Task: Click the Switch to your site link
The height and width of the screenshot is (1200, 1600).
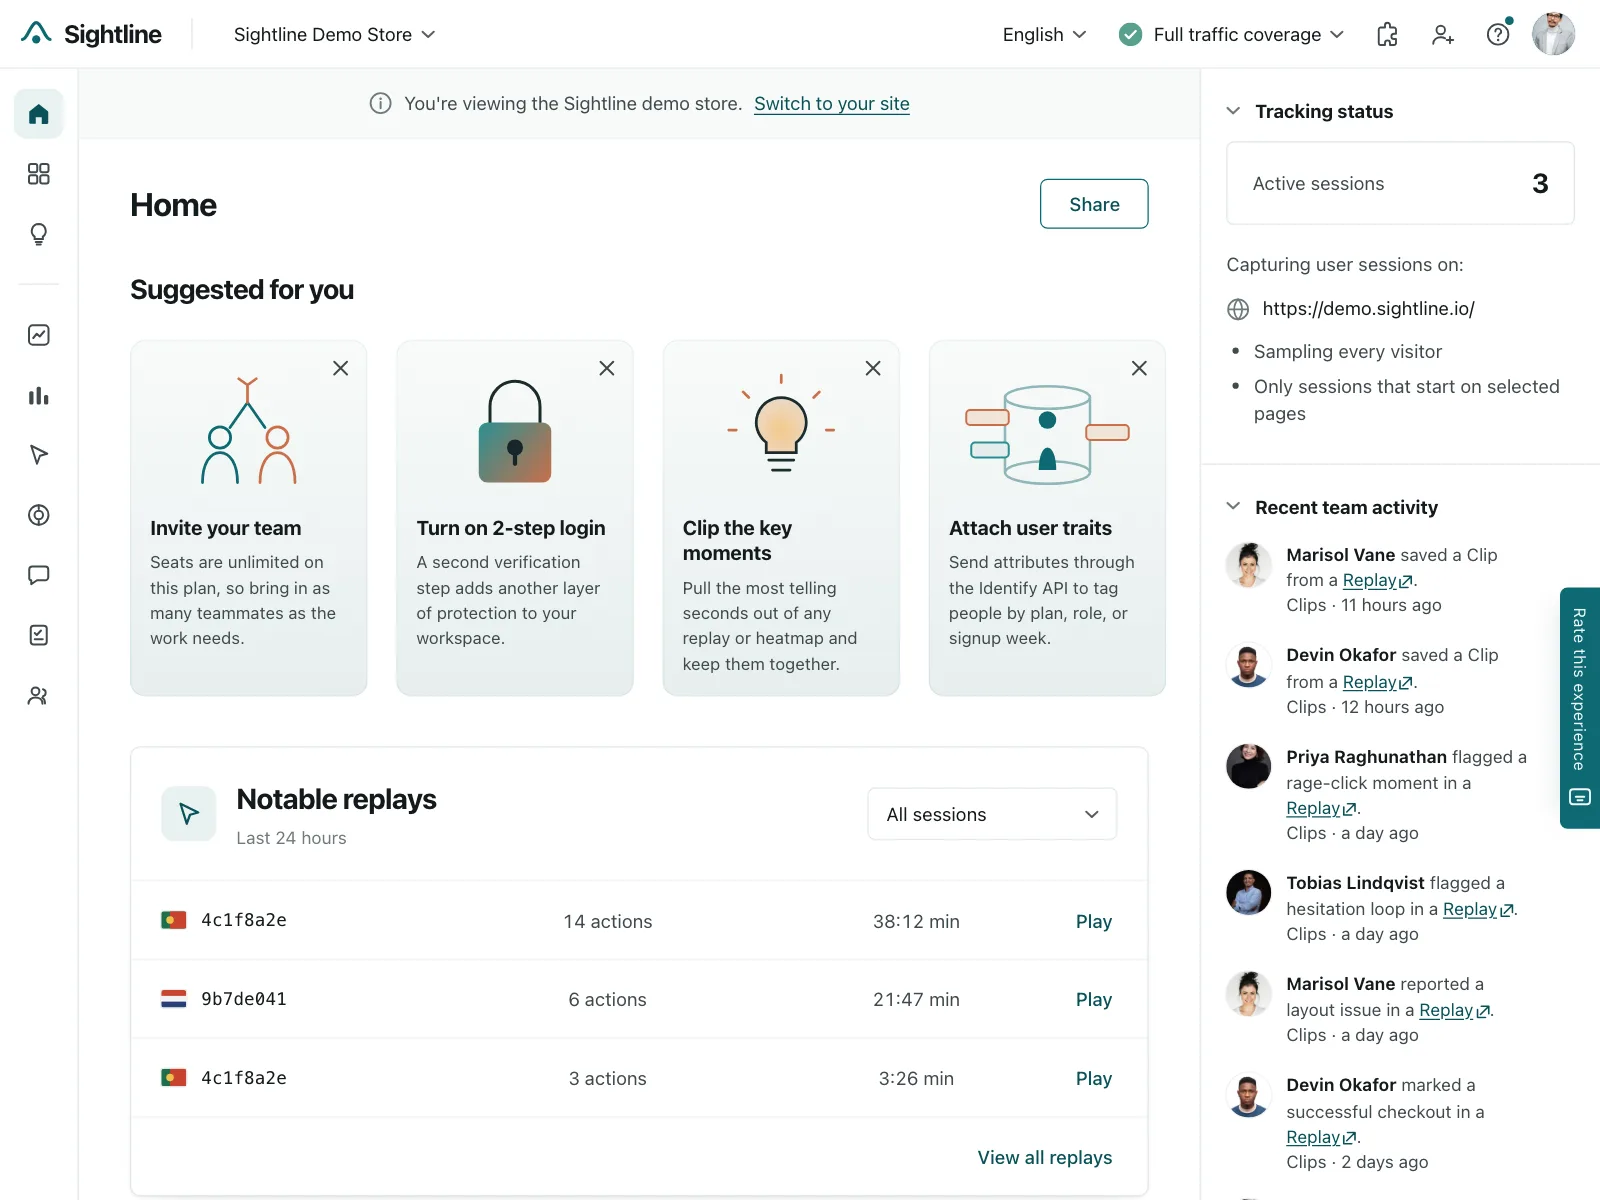Action: [x=832, y=103]
